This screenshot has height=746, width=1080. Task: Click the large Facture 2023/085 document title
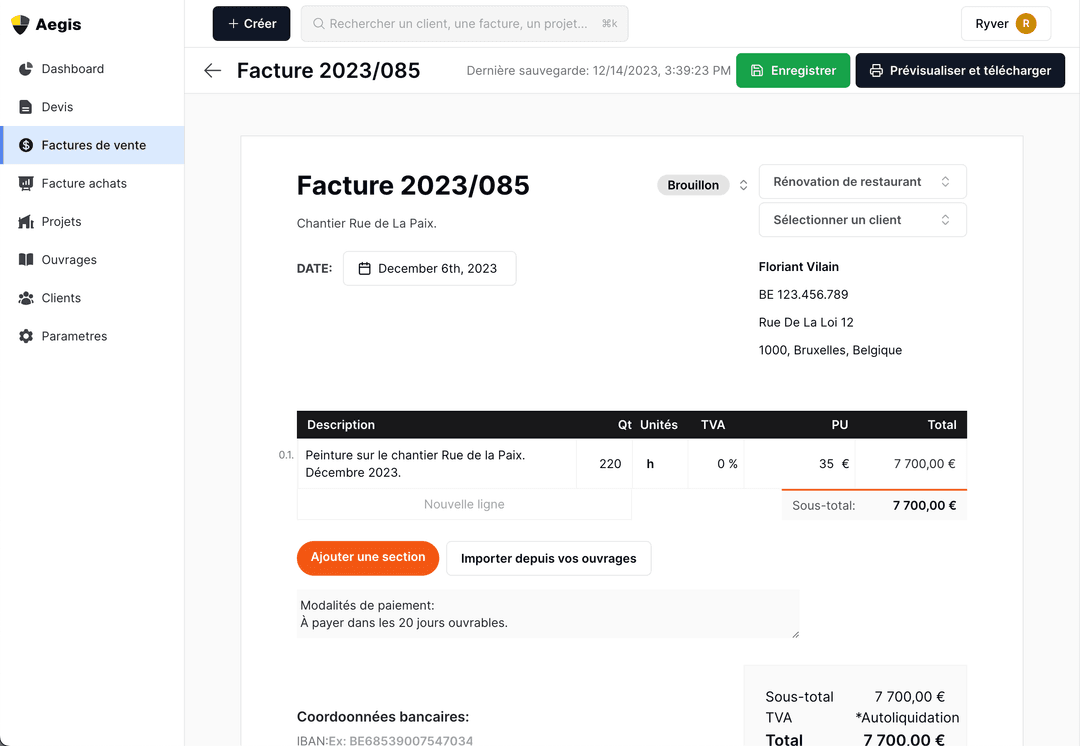[x=413, y=185]
